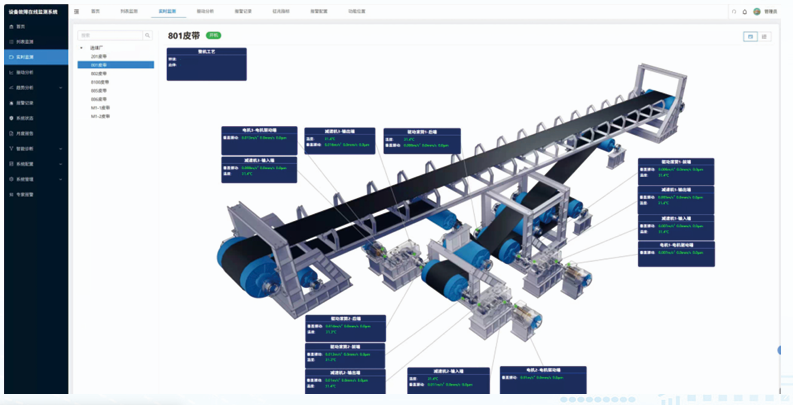Click the sidebar collapse hamburger icon
Screen dimensions: 801x405
coord(77,11)
